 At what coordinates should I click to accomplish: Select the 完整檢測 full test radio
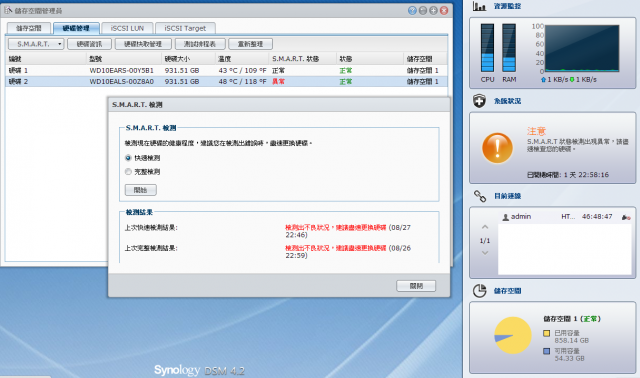(x=128, y=172)
